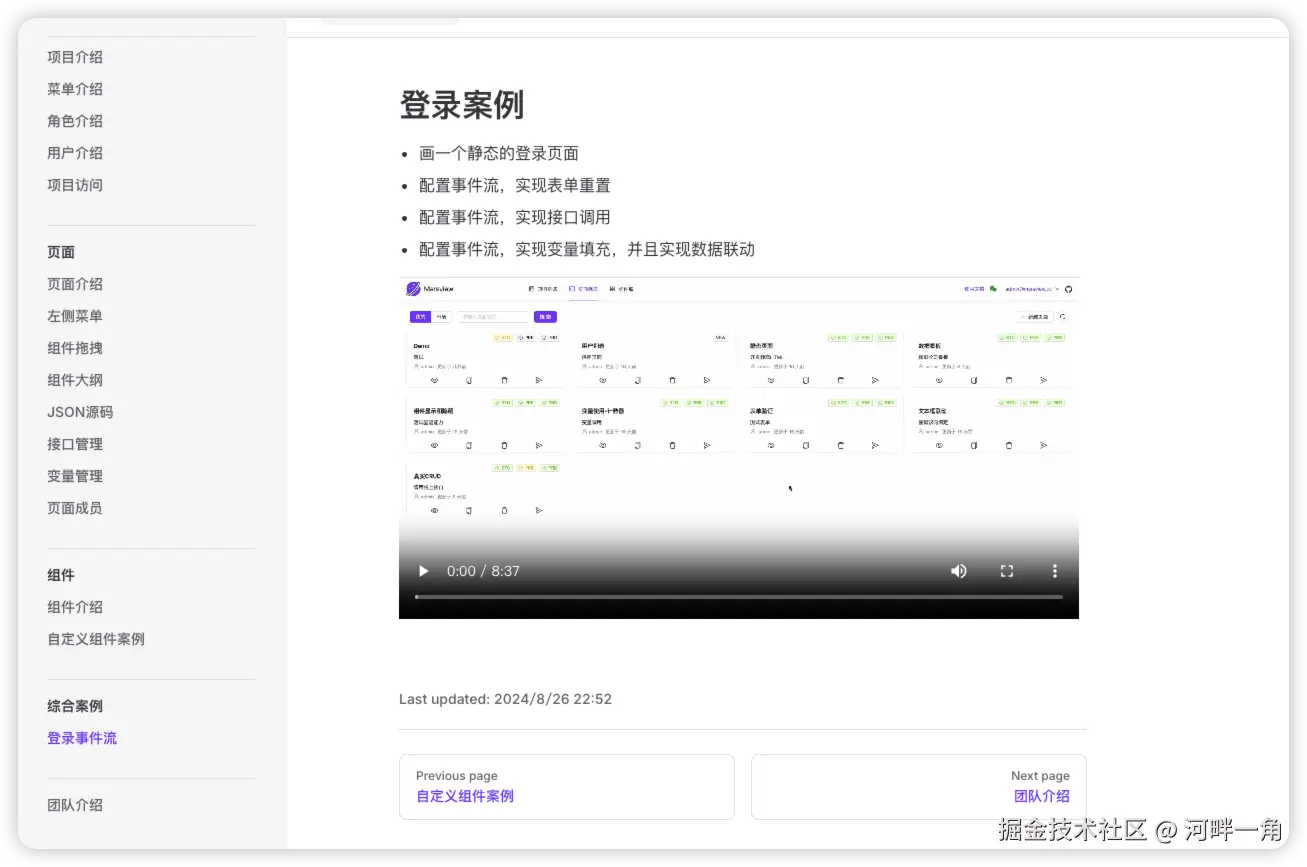Click the 组件 section heading in sidebar

click(x=61, y=575)
